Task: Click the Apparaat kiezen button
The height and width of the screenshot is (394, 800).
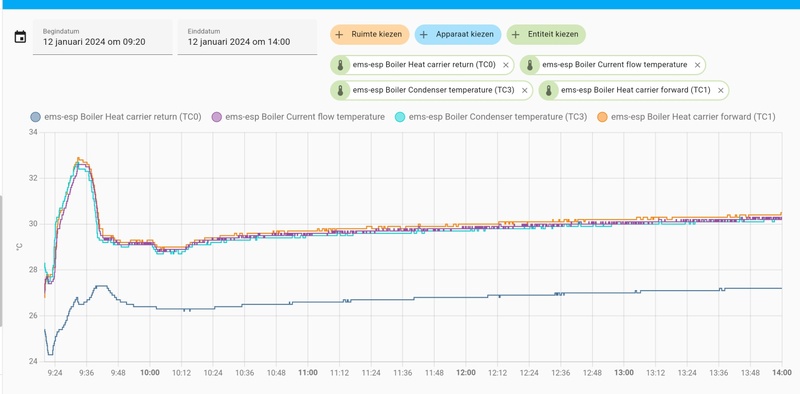Action: point(458,35)
